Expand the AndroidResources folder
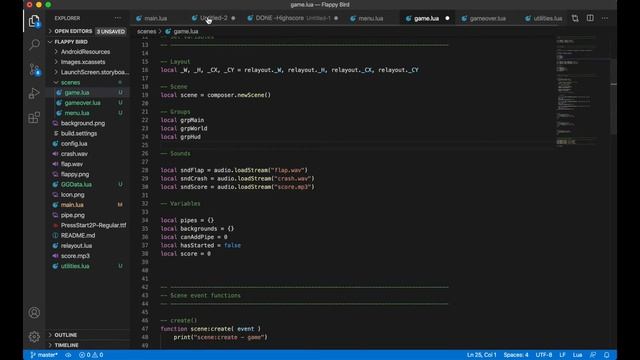 coord(85,52)
